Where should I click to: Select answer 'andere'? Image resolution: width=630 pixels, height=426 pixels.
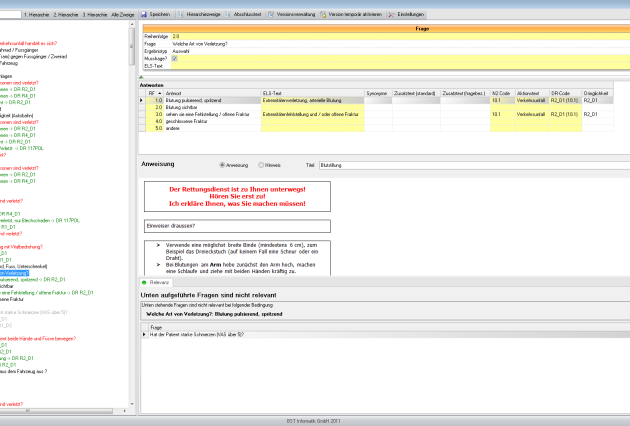(x=213, y=128)
